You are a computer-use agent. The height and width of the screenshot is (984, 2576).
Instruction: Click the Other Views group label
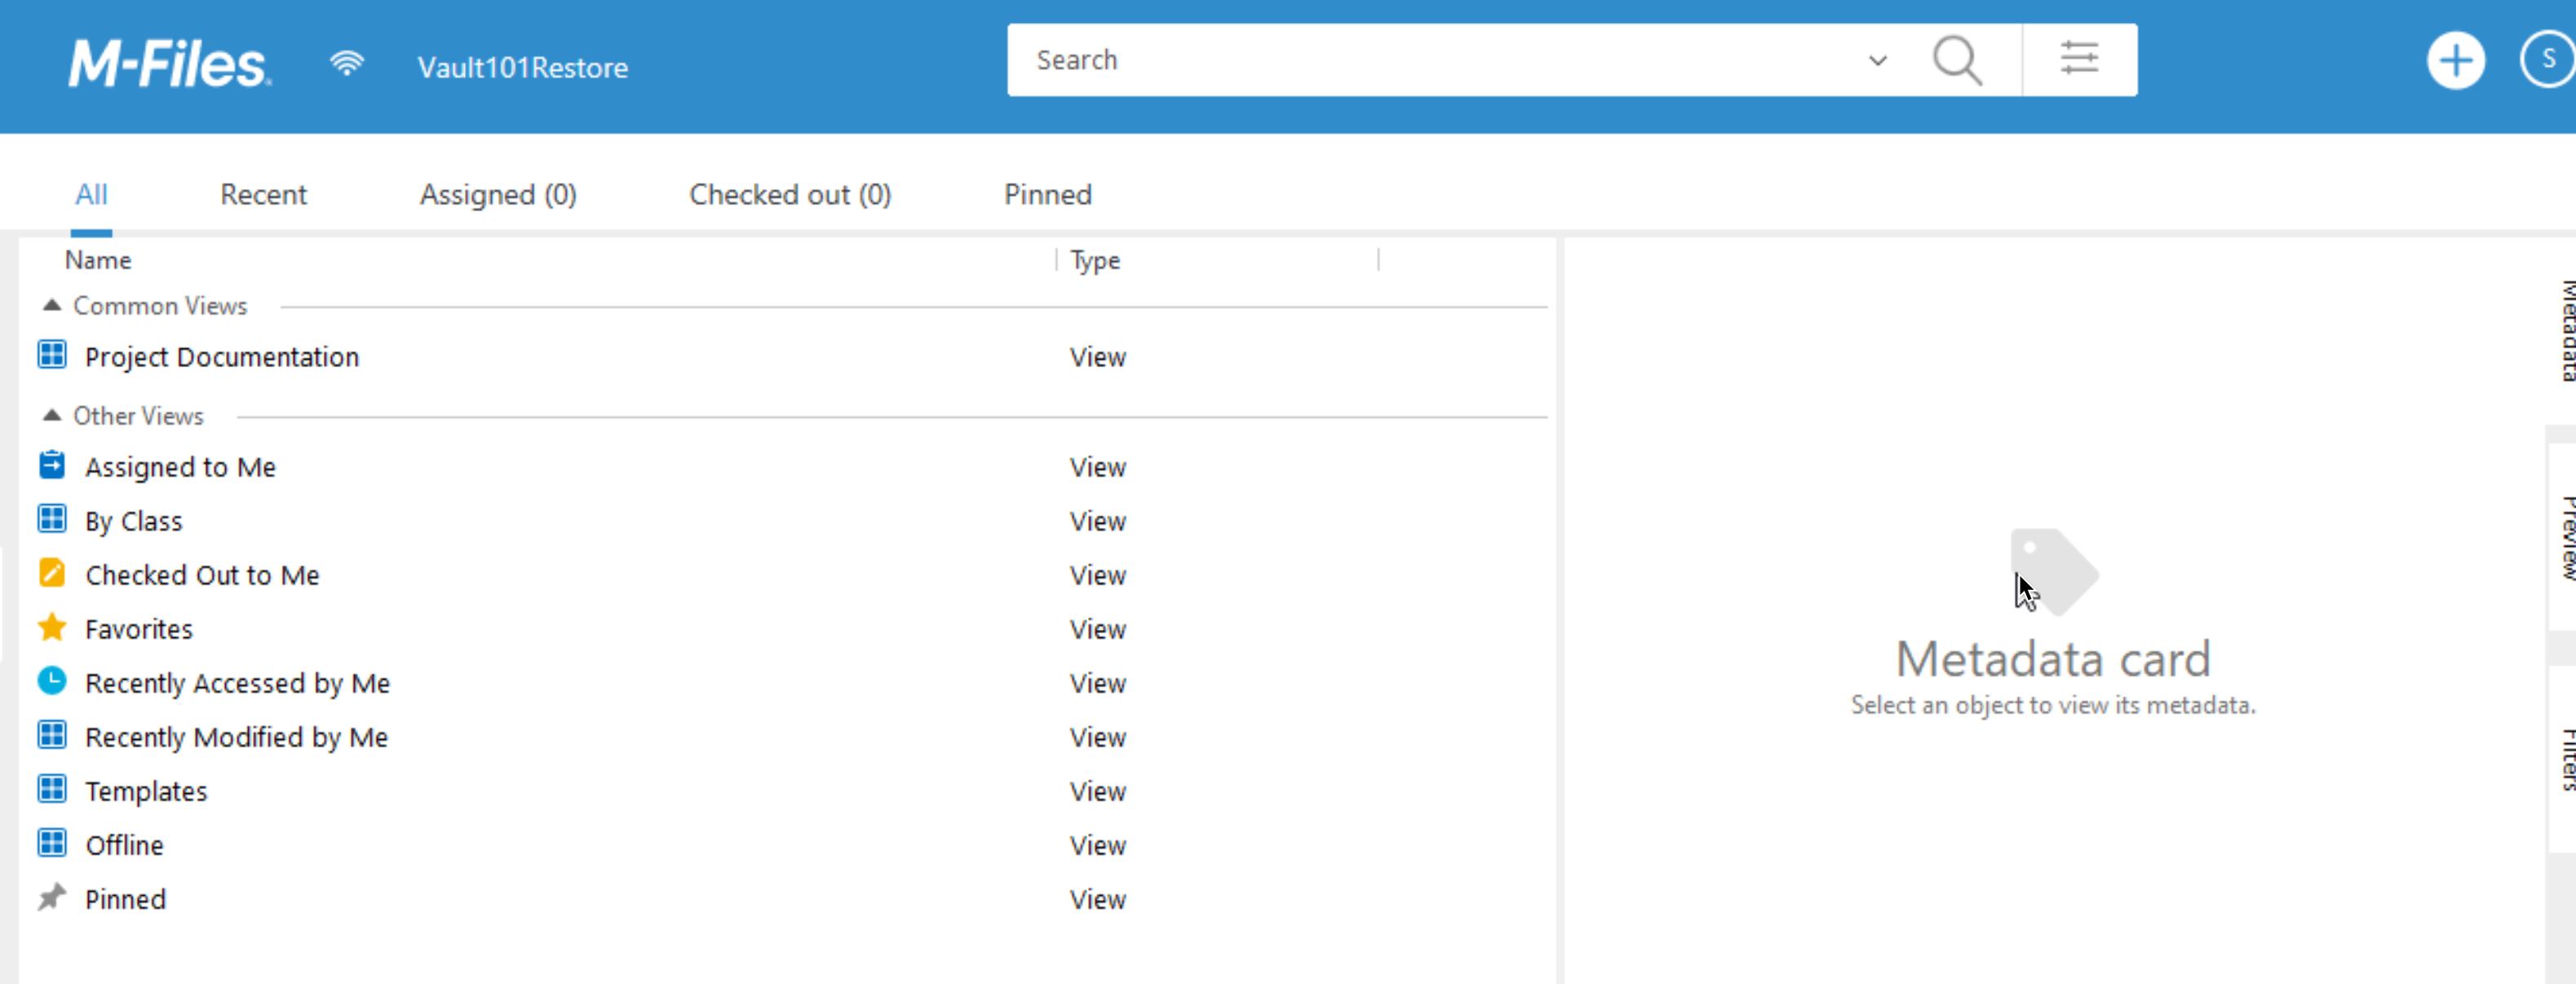pyautogui.click(x=138, y=415)
